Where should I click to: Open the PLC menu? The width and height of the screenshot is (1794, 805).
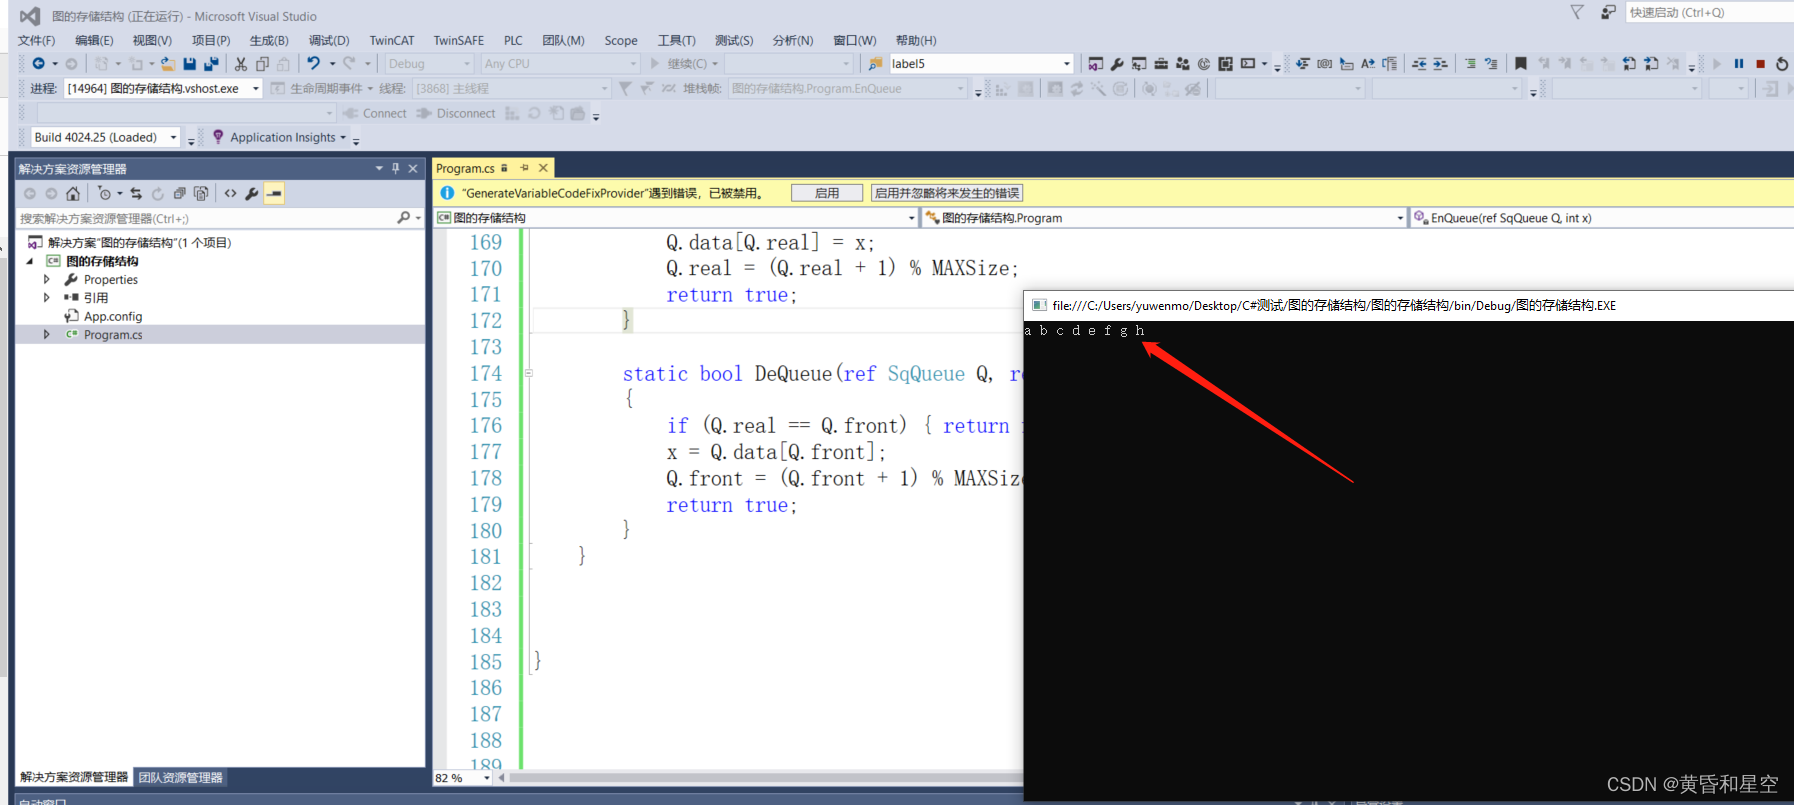513,40
